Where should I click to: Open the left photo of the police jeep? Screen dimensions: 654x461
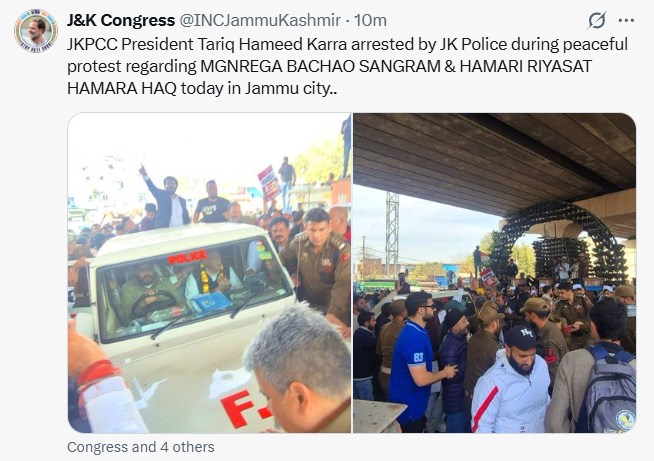tap(209, 273)
